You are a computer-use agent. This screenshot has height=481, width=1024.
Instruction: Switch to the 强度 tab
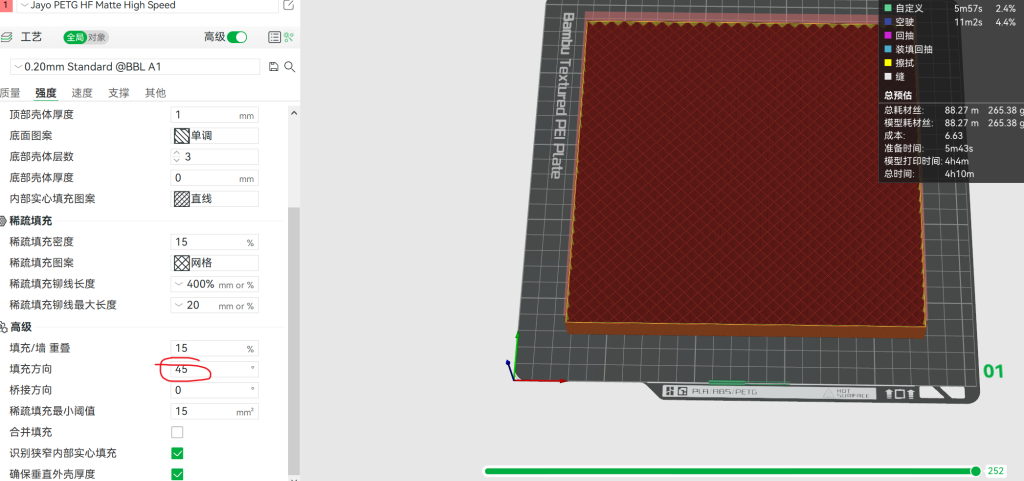click(46, 93)
